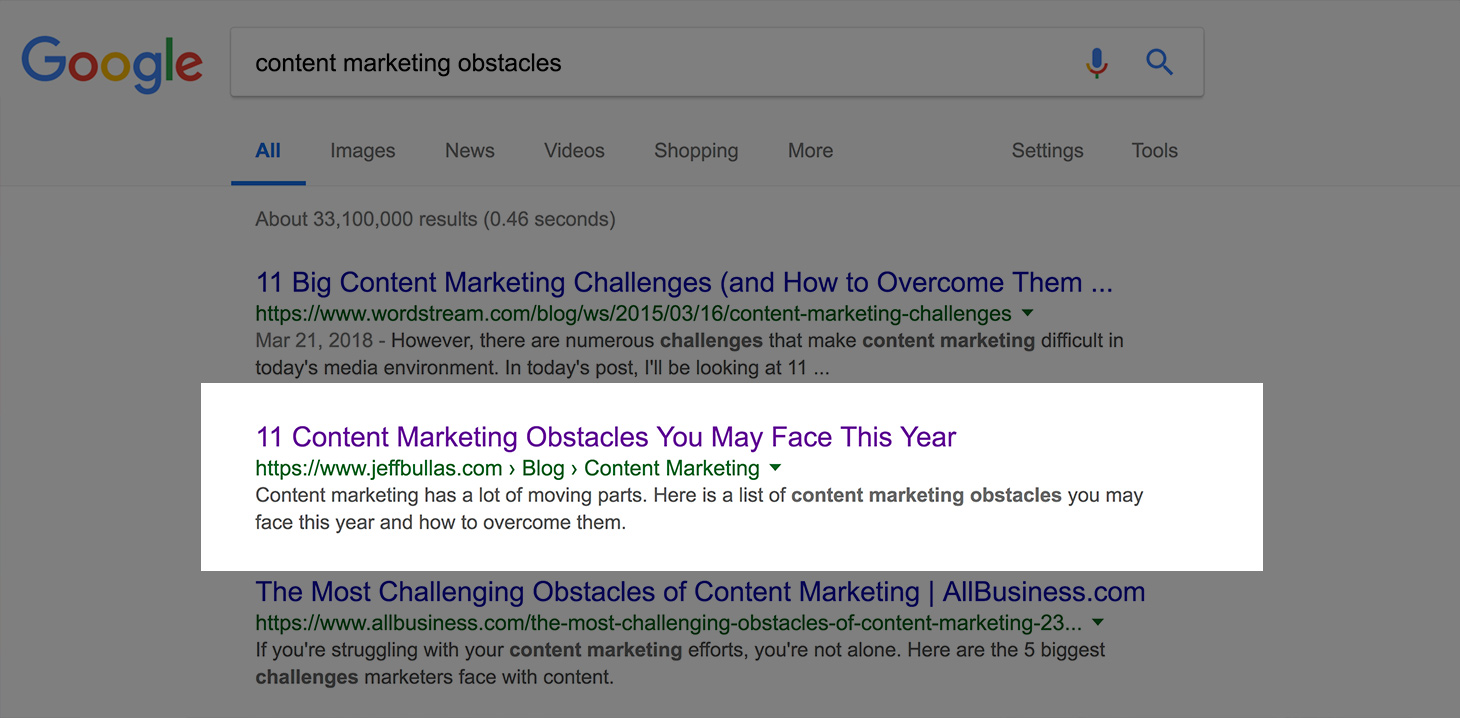Click the allbusiness.com URL

point(668,623)
